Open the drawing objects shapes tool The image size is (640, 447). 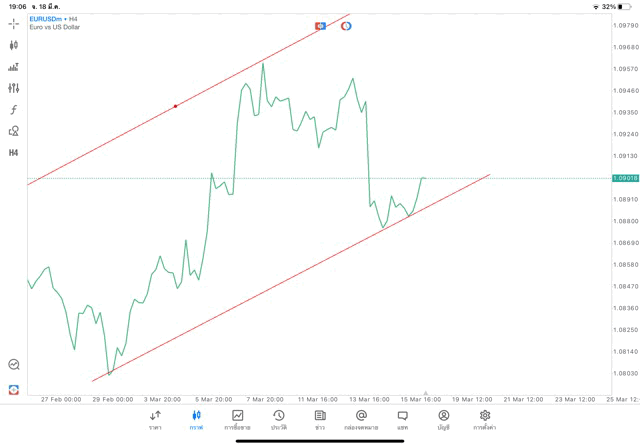[x=14, y=131]
